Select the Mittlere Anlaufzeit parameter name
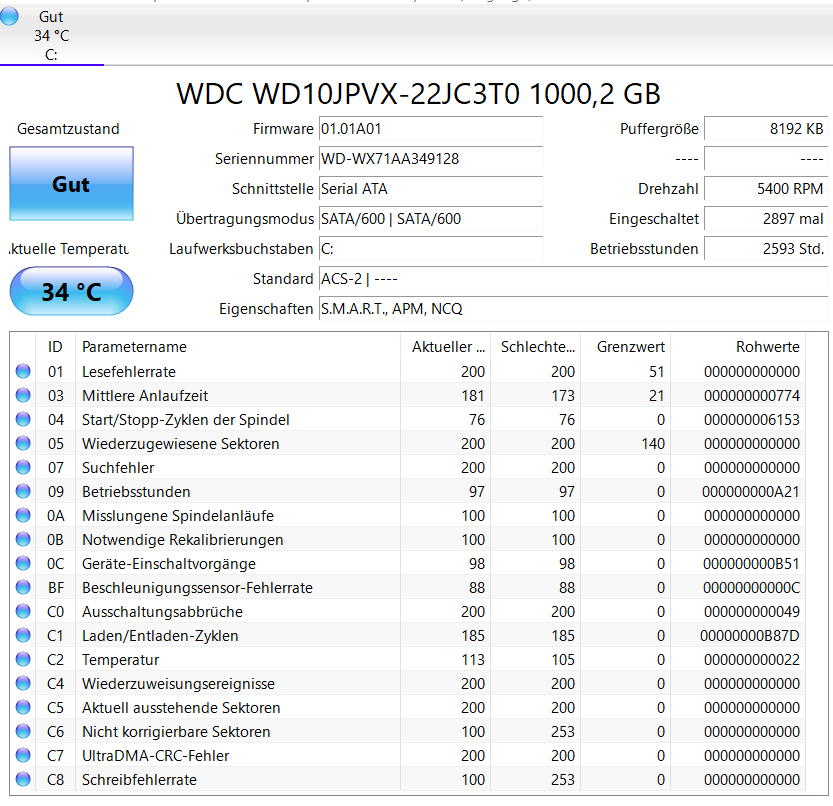Viewport: 833px width, 806px height. 144,395
